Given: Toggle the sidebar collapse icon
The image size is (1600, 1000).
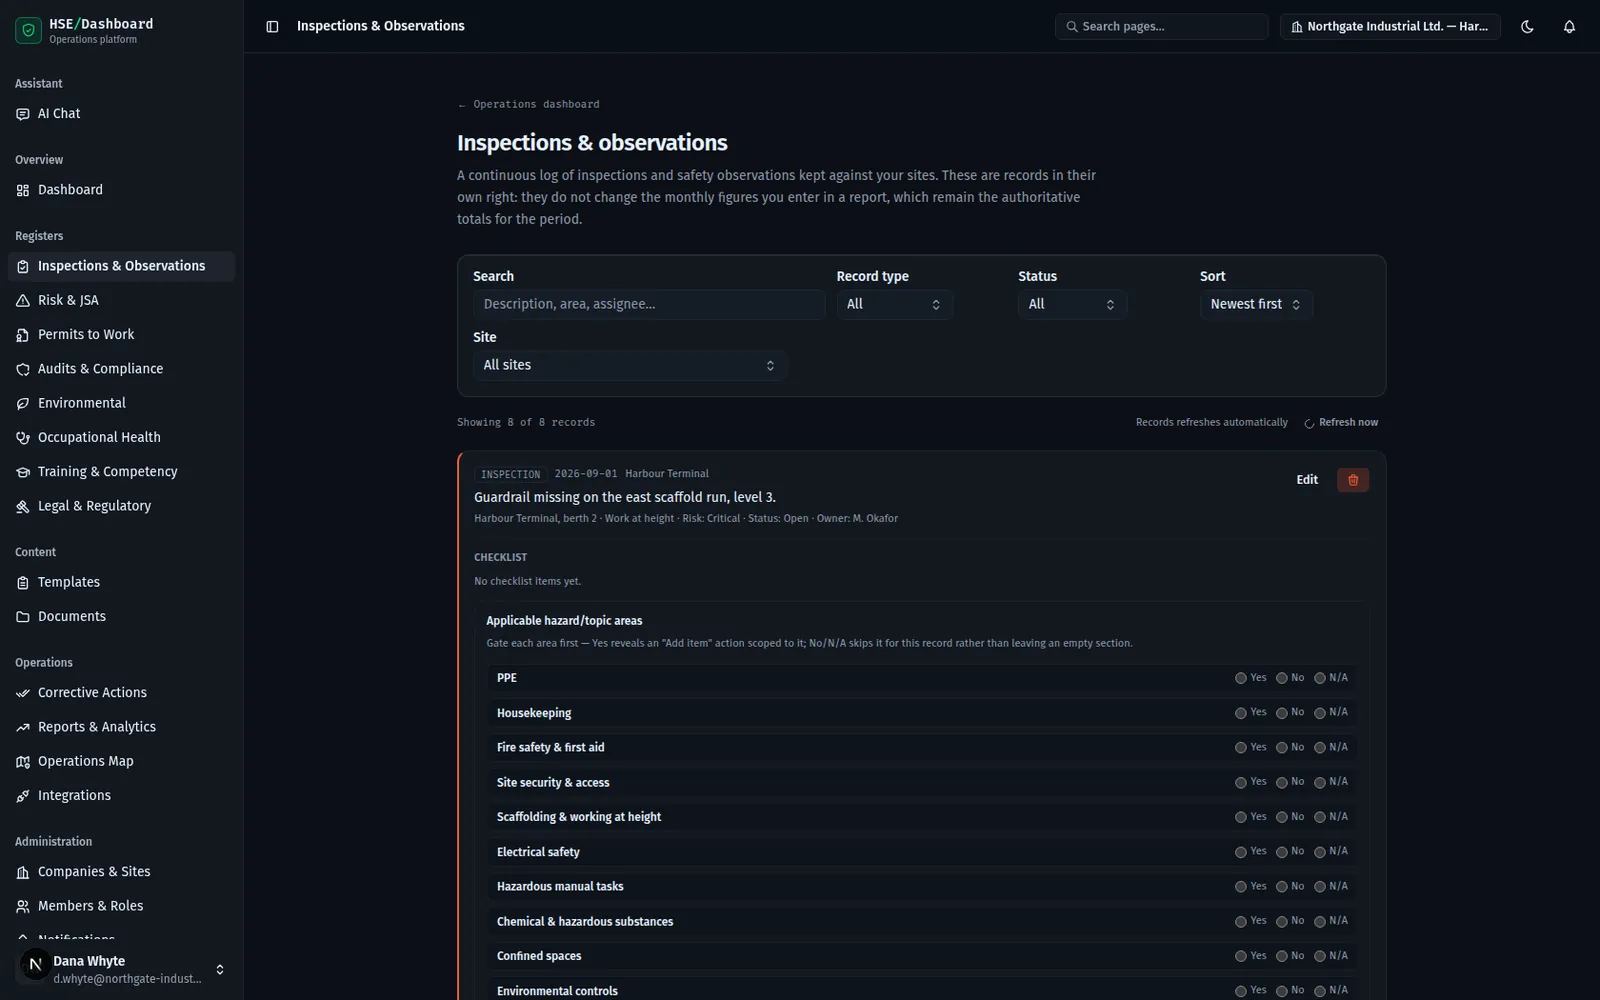Looking at the screenshot, I should click(272, 27).
